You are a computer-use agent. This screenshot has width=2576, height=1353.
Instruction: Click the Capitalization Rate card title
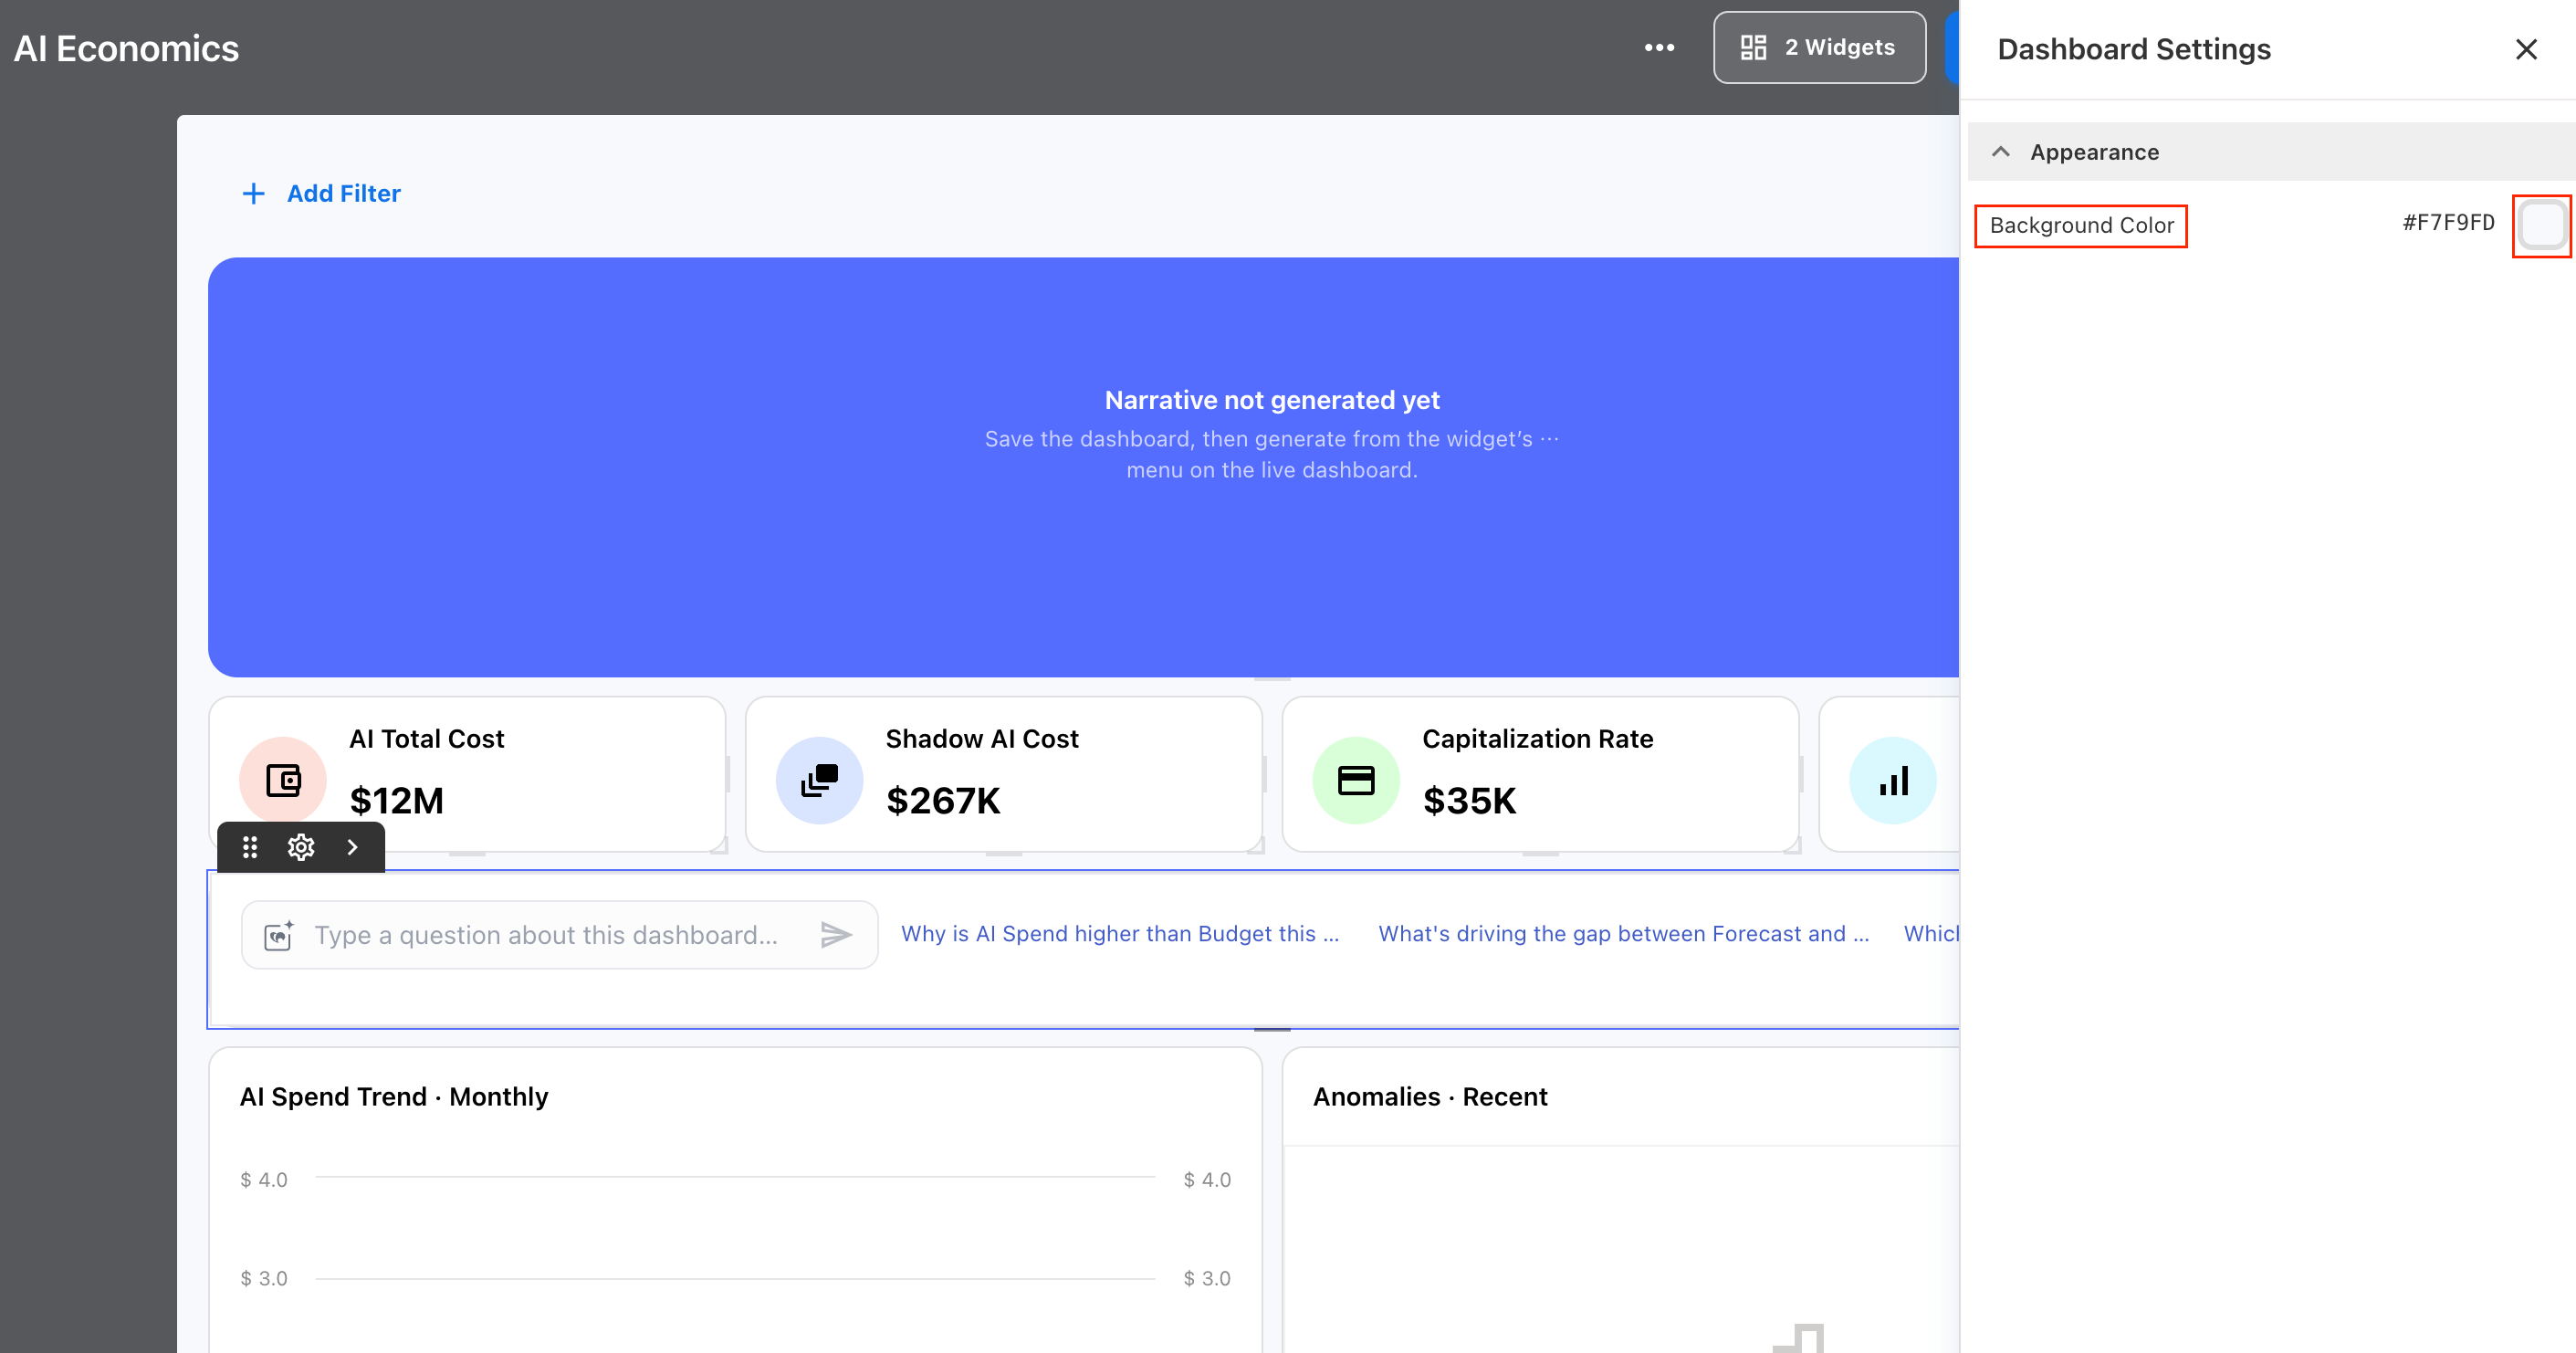(x=1538, y=739)
